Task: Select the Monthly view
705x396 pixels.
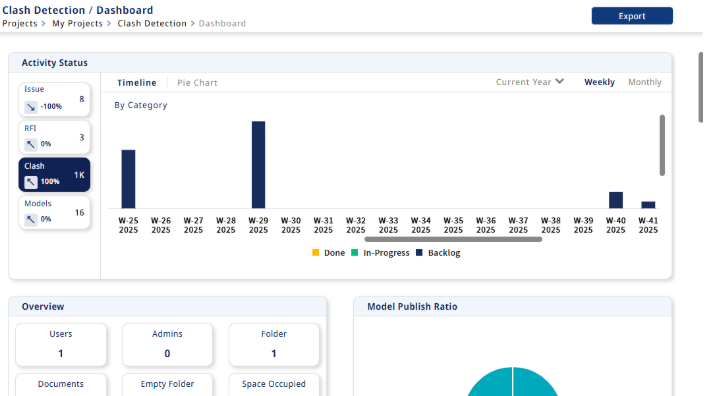Action: [x=645, y=82]
